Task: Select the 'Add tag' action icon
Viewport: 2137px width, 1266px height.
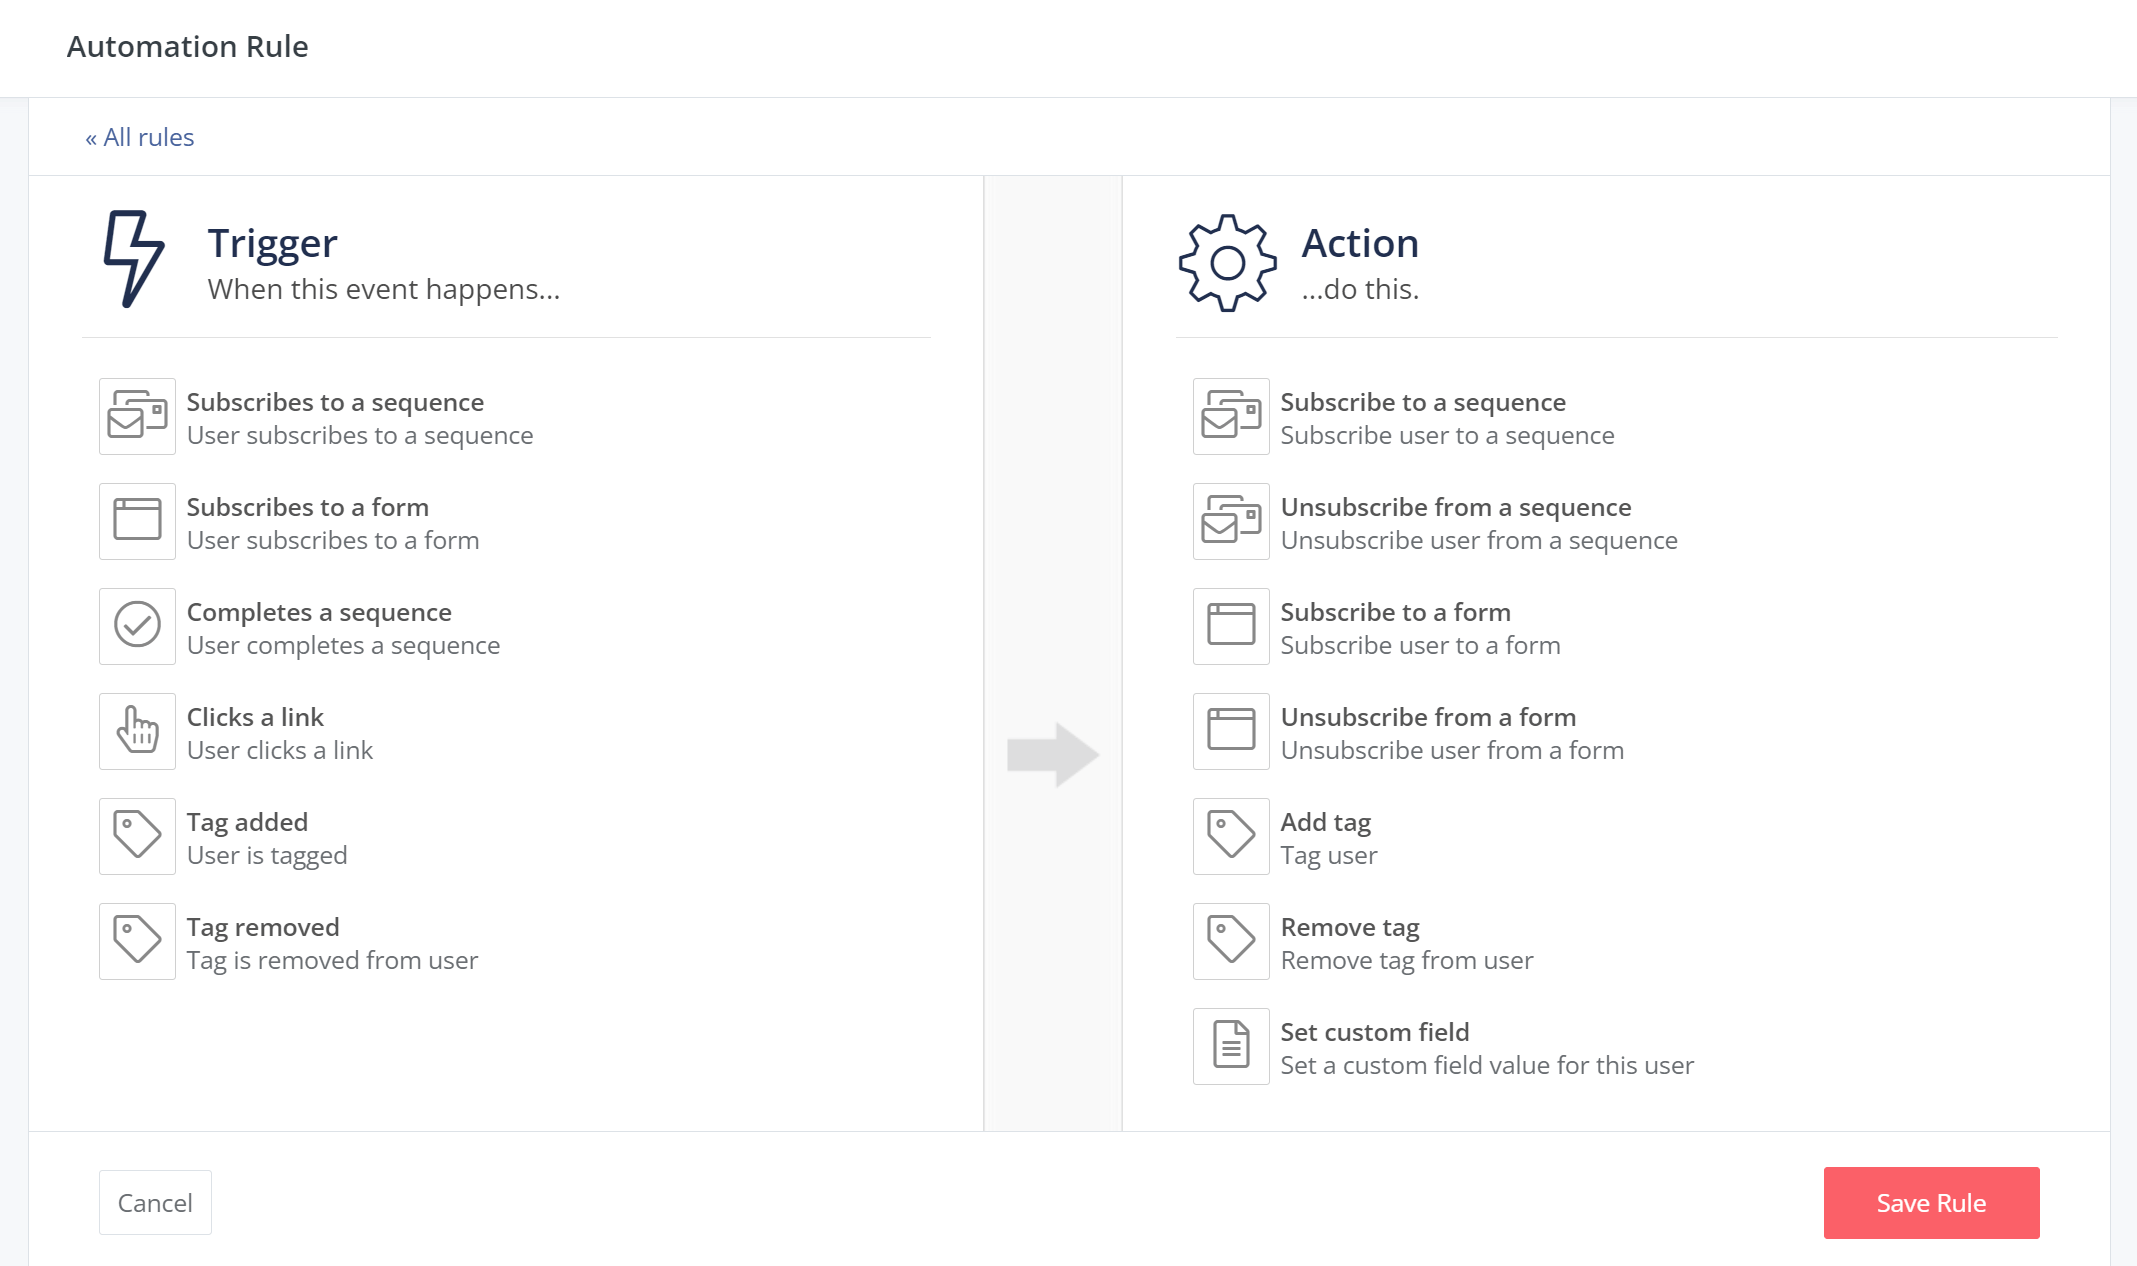Action: 1231,836
